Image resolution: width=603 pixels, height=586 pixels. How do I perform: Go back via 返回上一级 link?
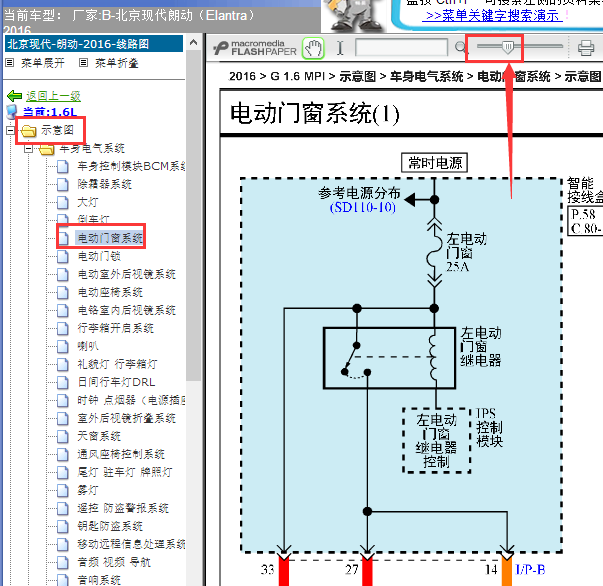point(53,96)
